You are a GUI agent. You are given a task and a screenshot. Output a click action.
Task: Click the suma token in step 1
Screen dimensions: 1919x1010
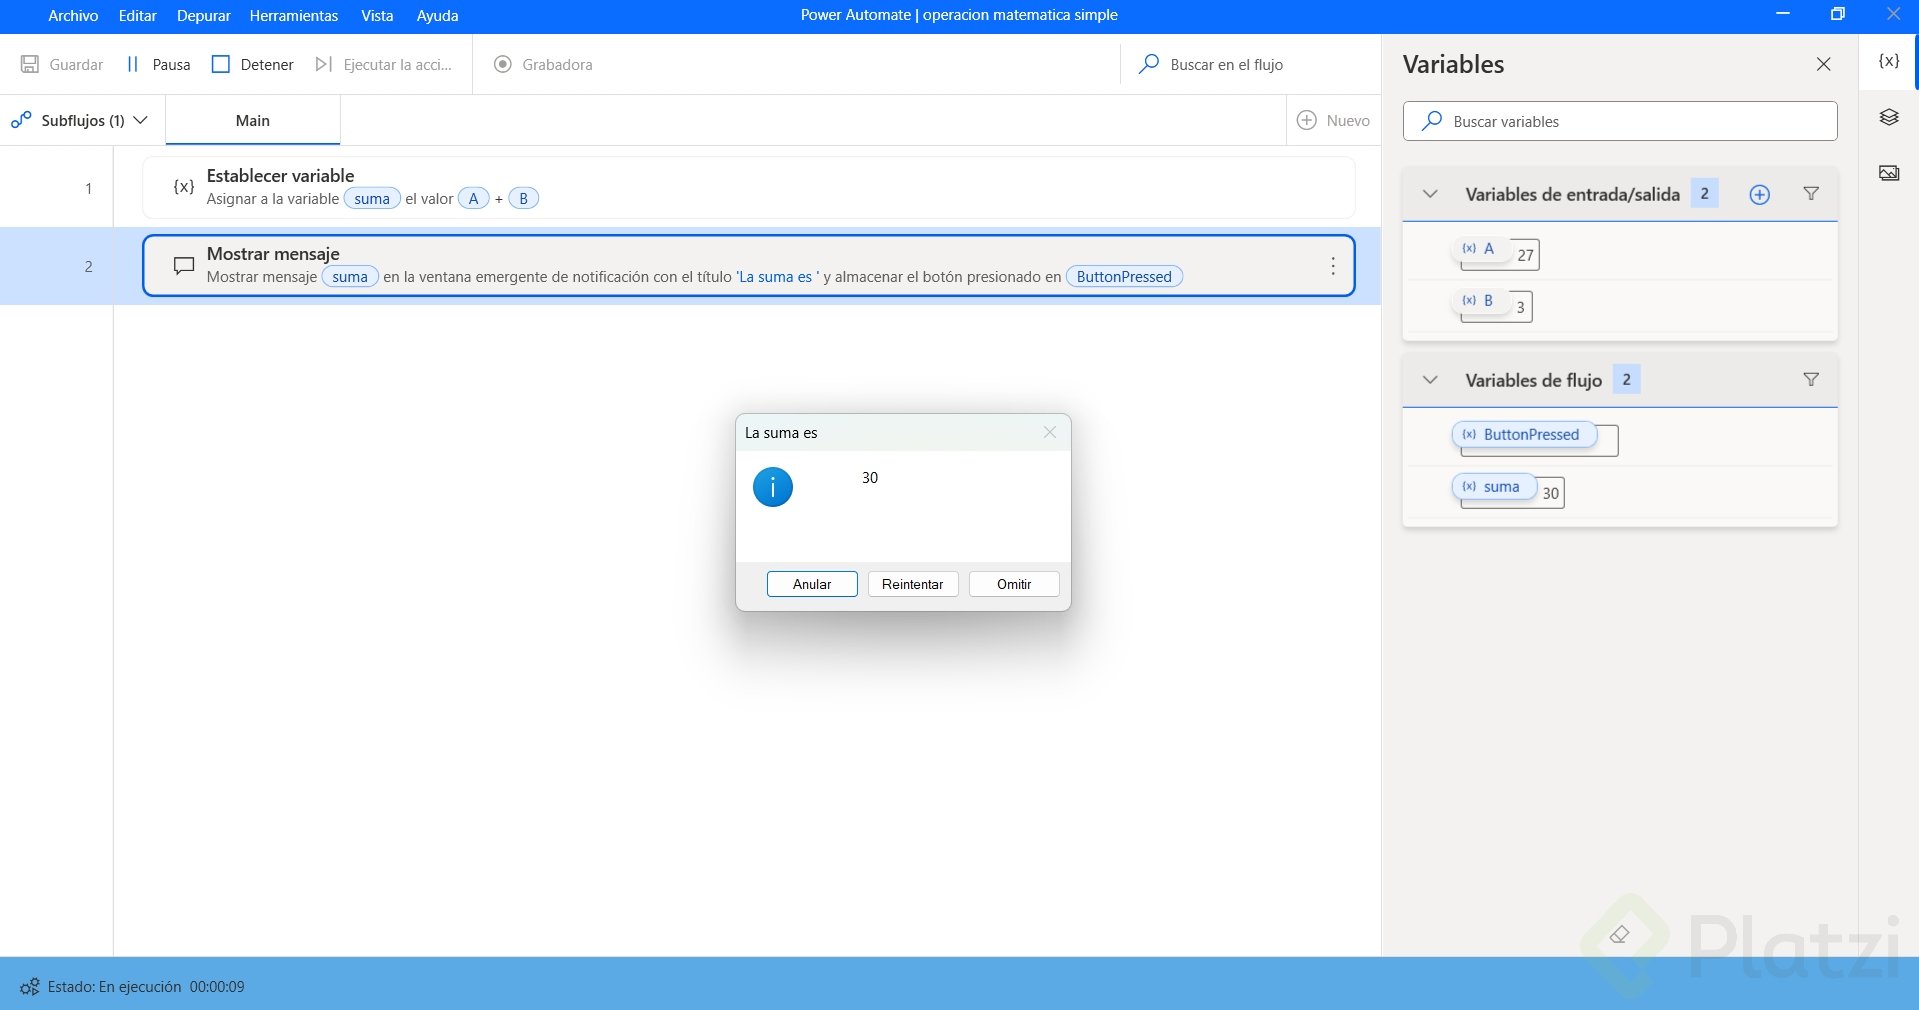click(x=372, y=199)
